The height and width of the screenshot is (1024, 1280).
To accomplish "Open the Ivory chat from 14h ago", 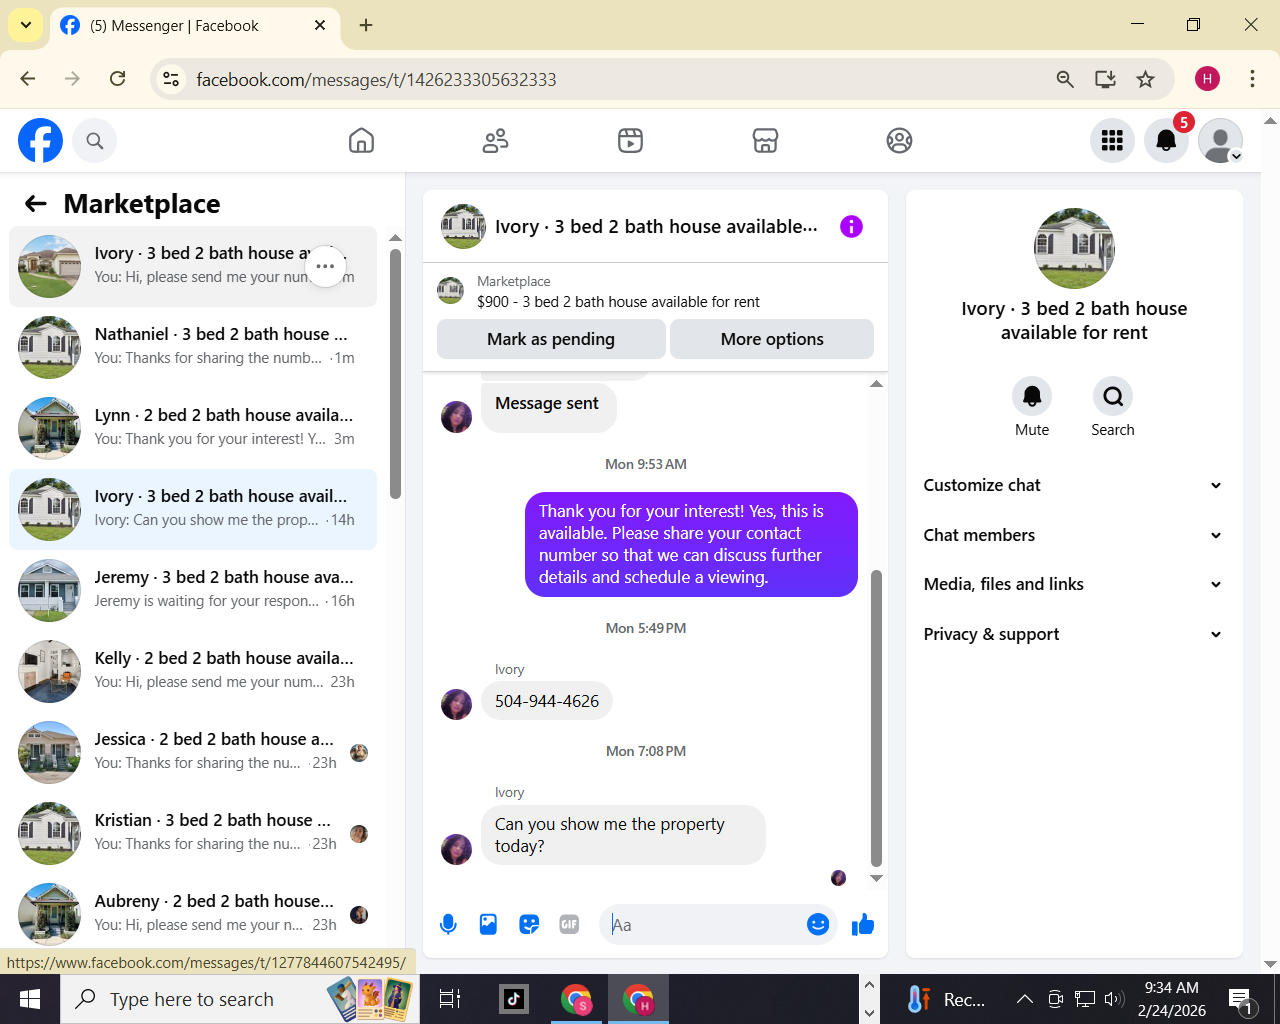I will pyautogui.click(x=193, y=509).
